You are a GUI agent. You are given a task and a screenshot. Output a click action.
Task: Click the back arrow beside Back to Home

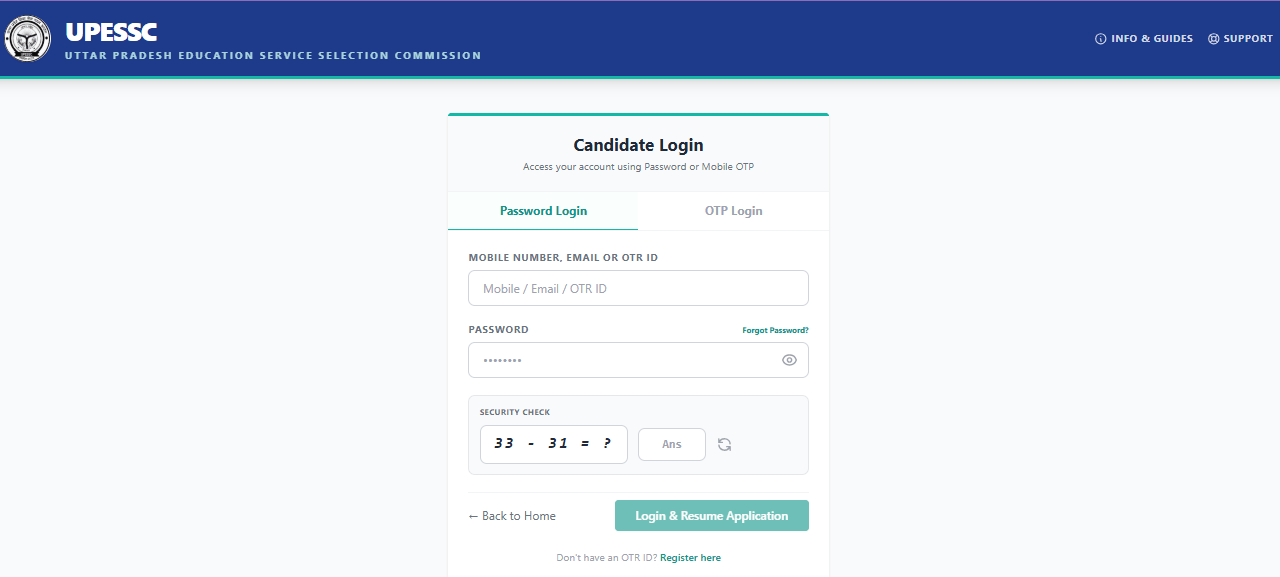click(x=474, y=515)
